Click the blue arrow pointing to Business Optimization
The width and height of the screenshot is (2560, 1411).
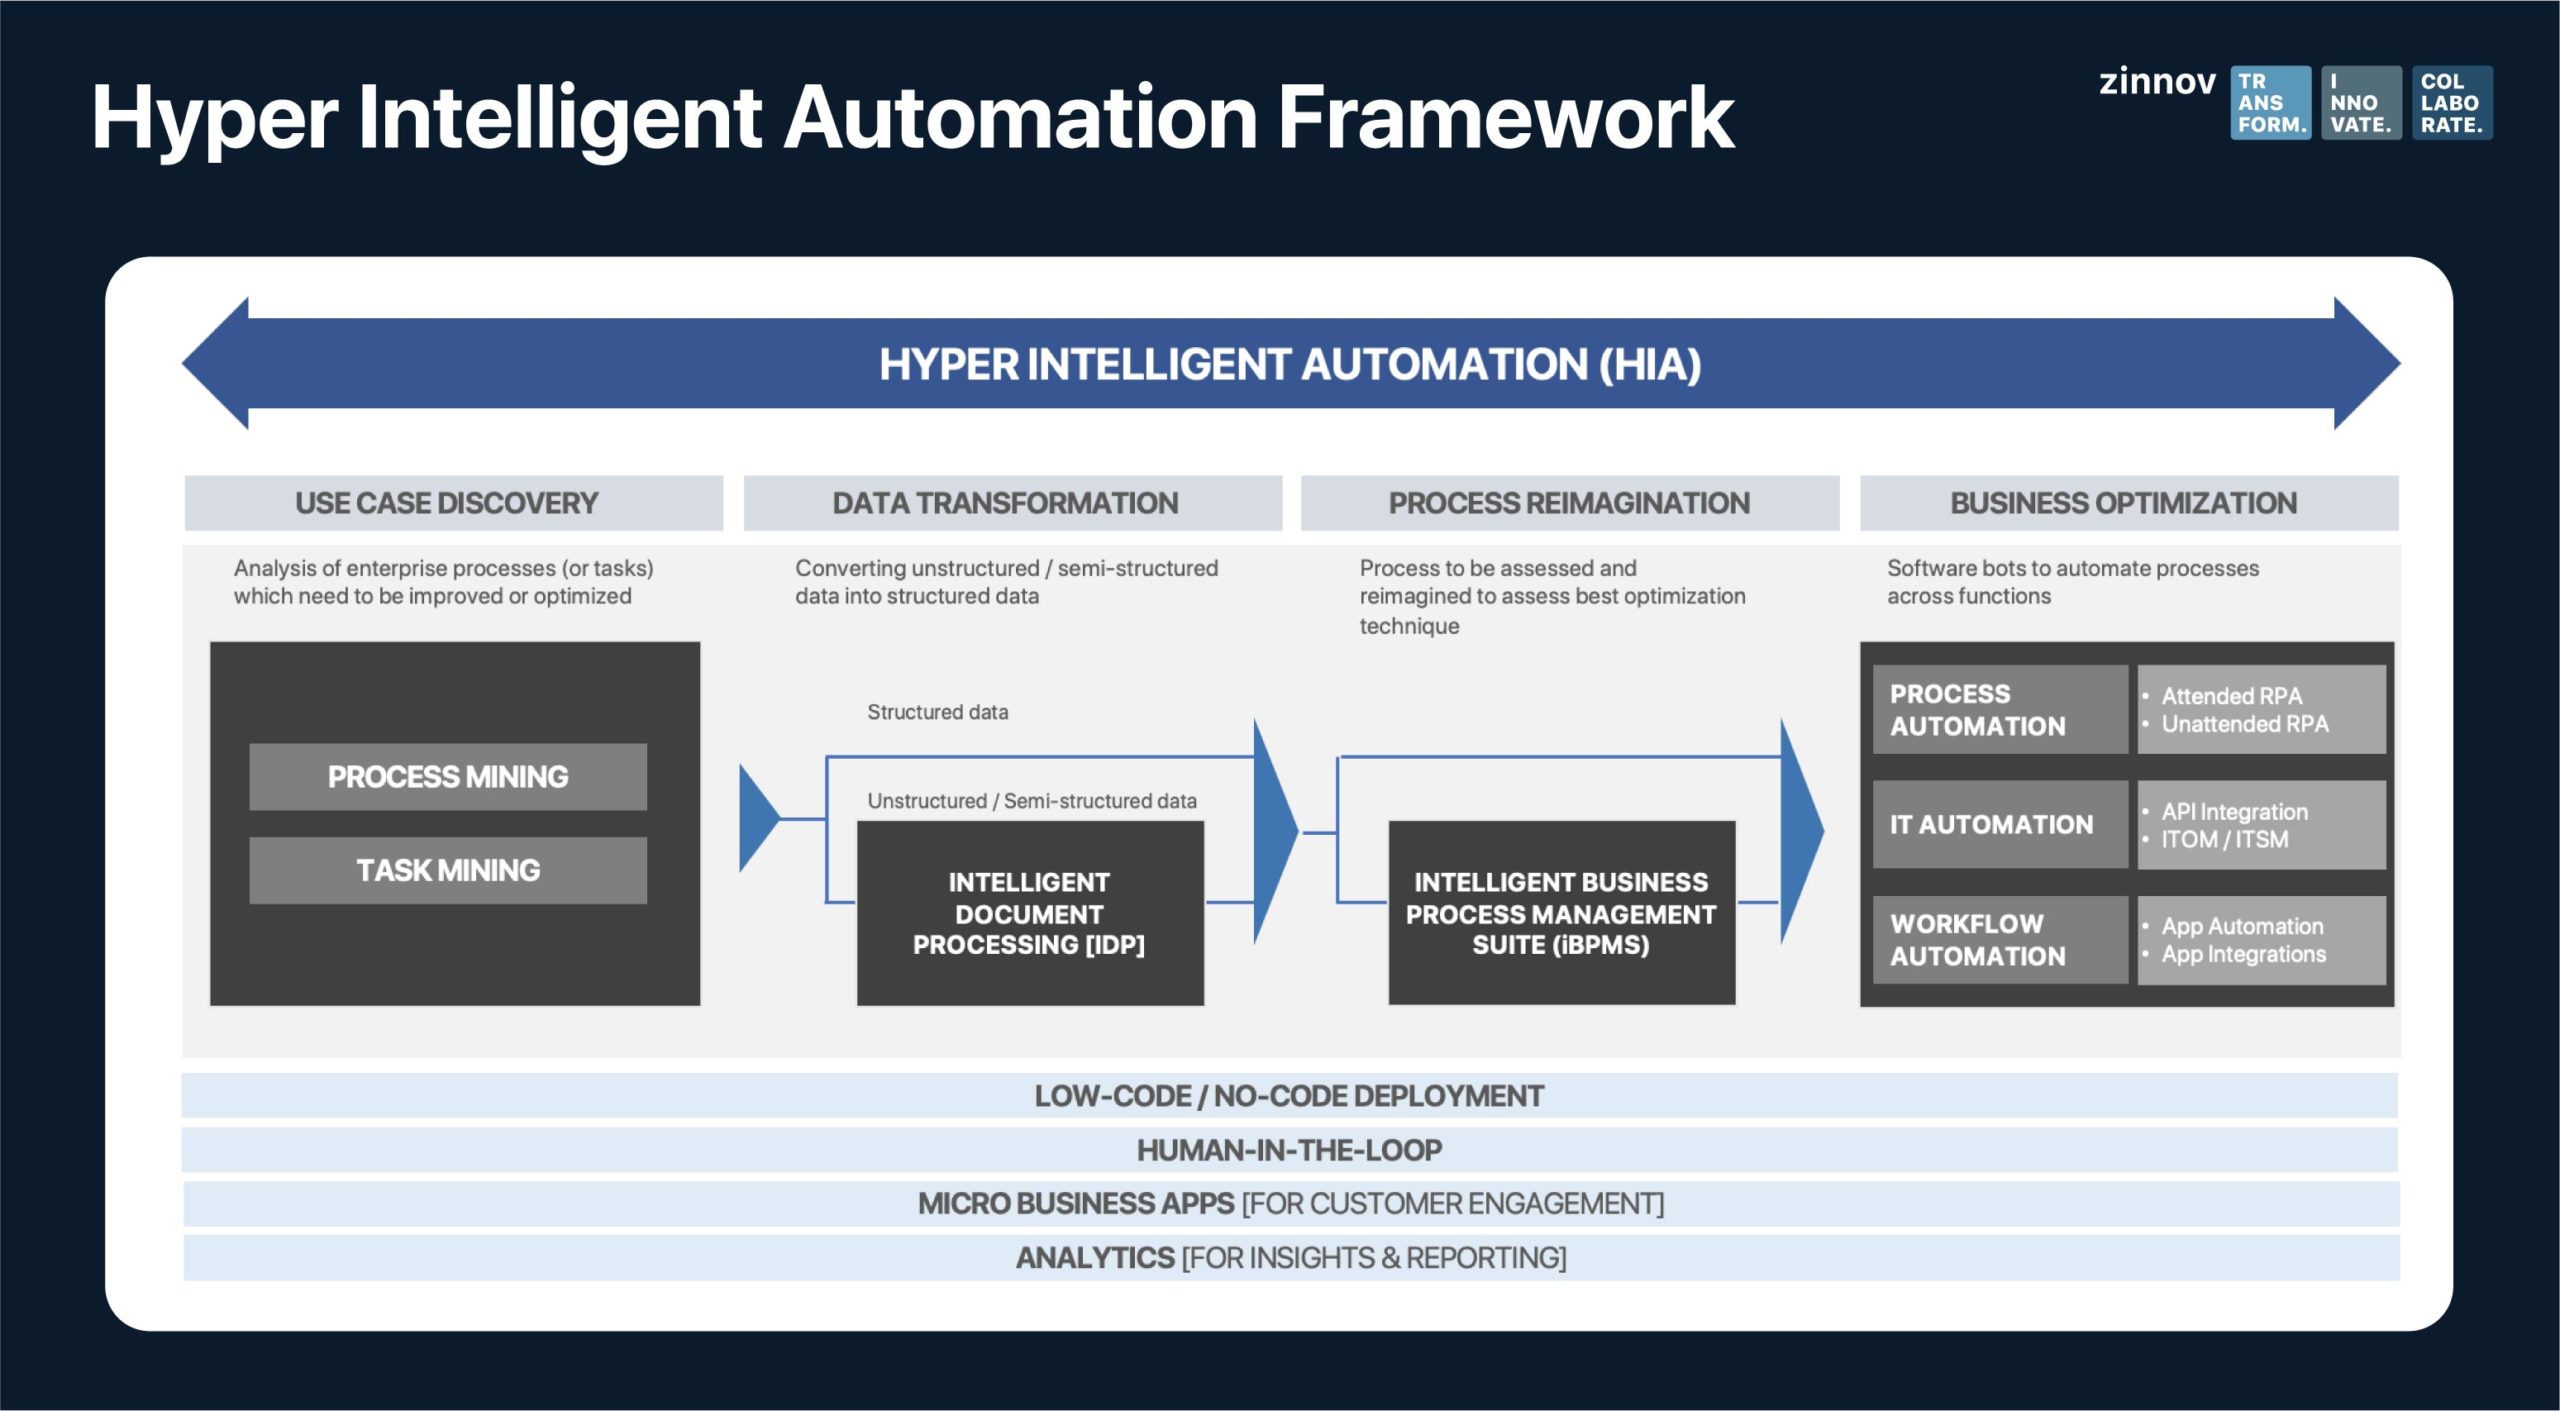[x=1802, y=830]
